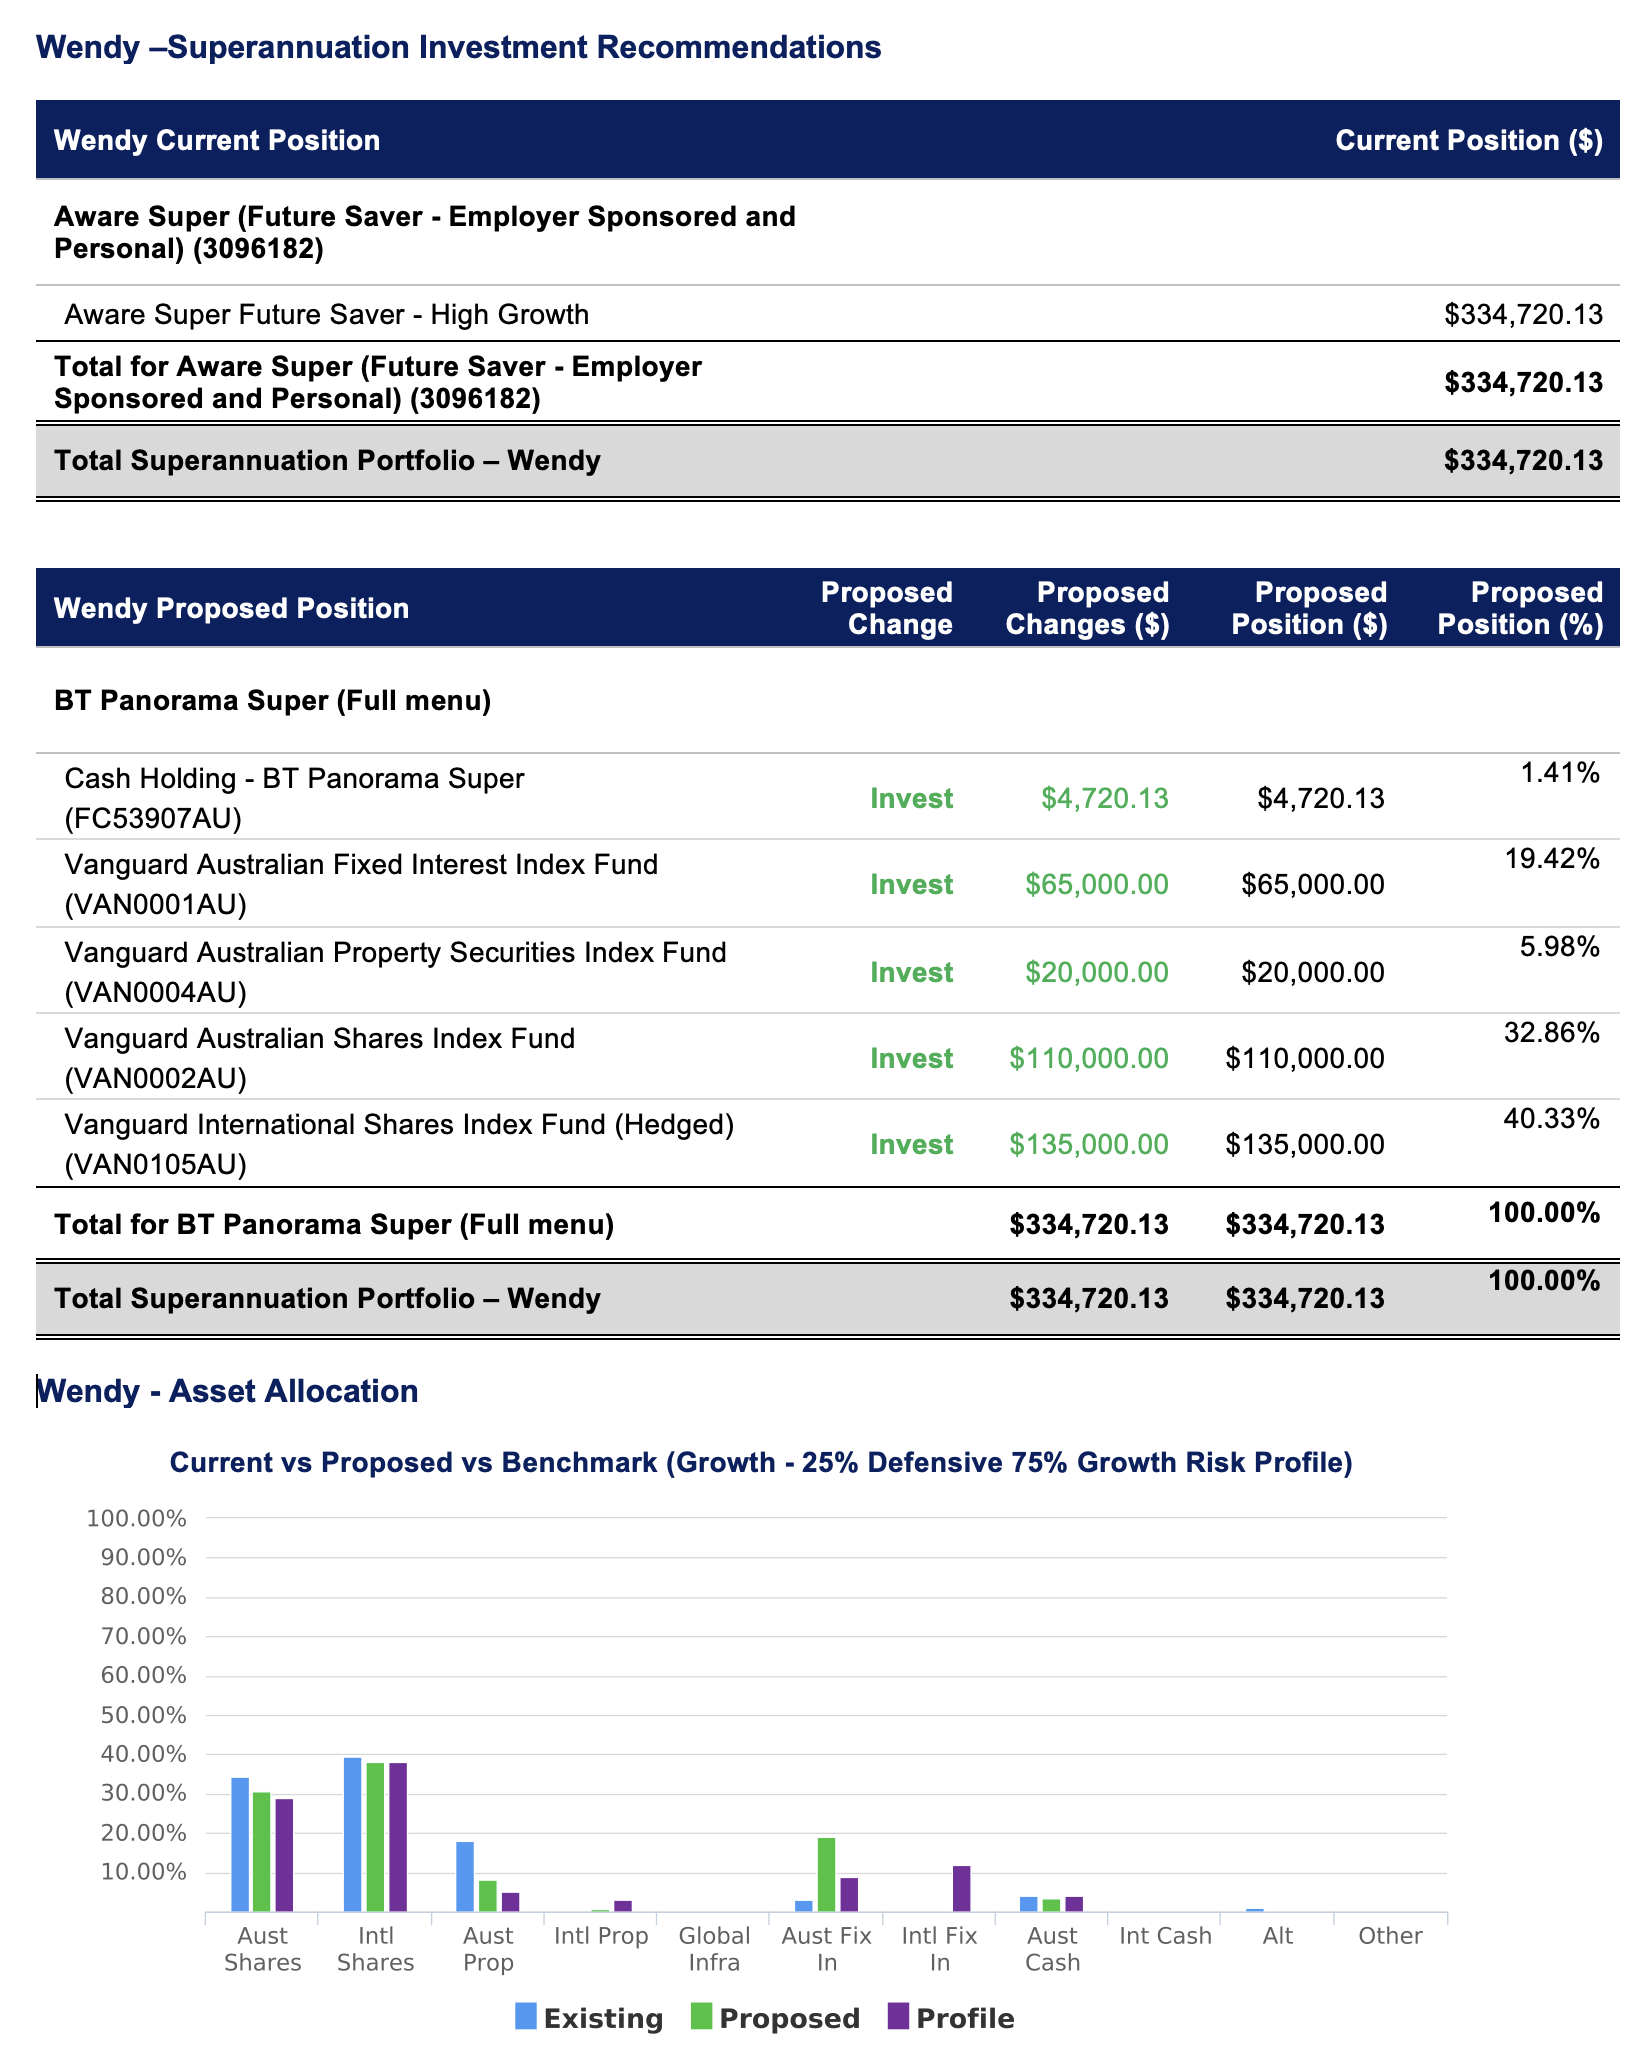Click the green $4,720.13 proposed change

pos(1104,798)
